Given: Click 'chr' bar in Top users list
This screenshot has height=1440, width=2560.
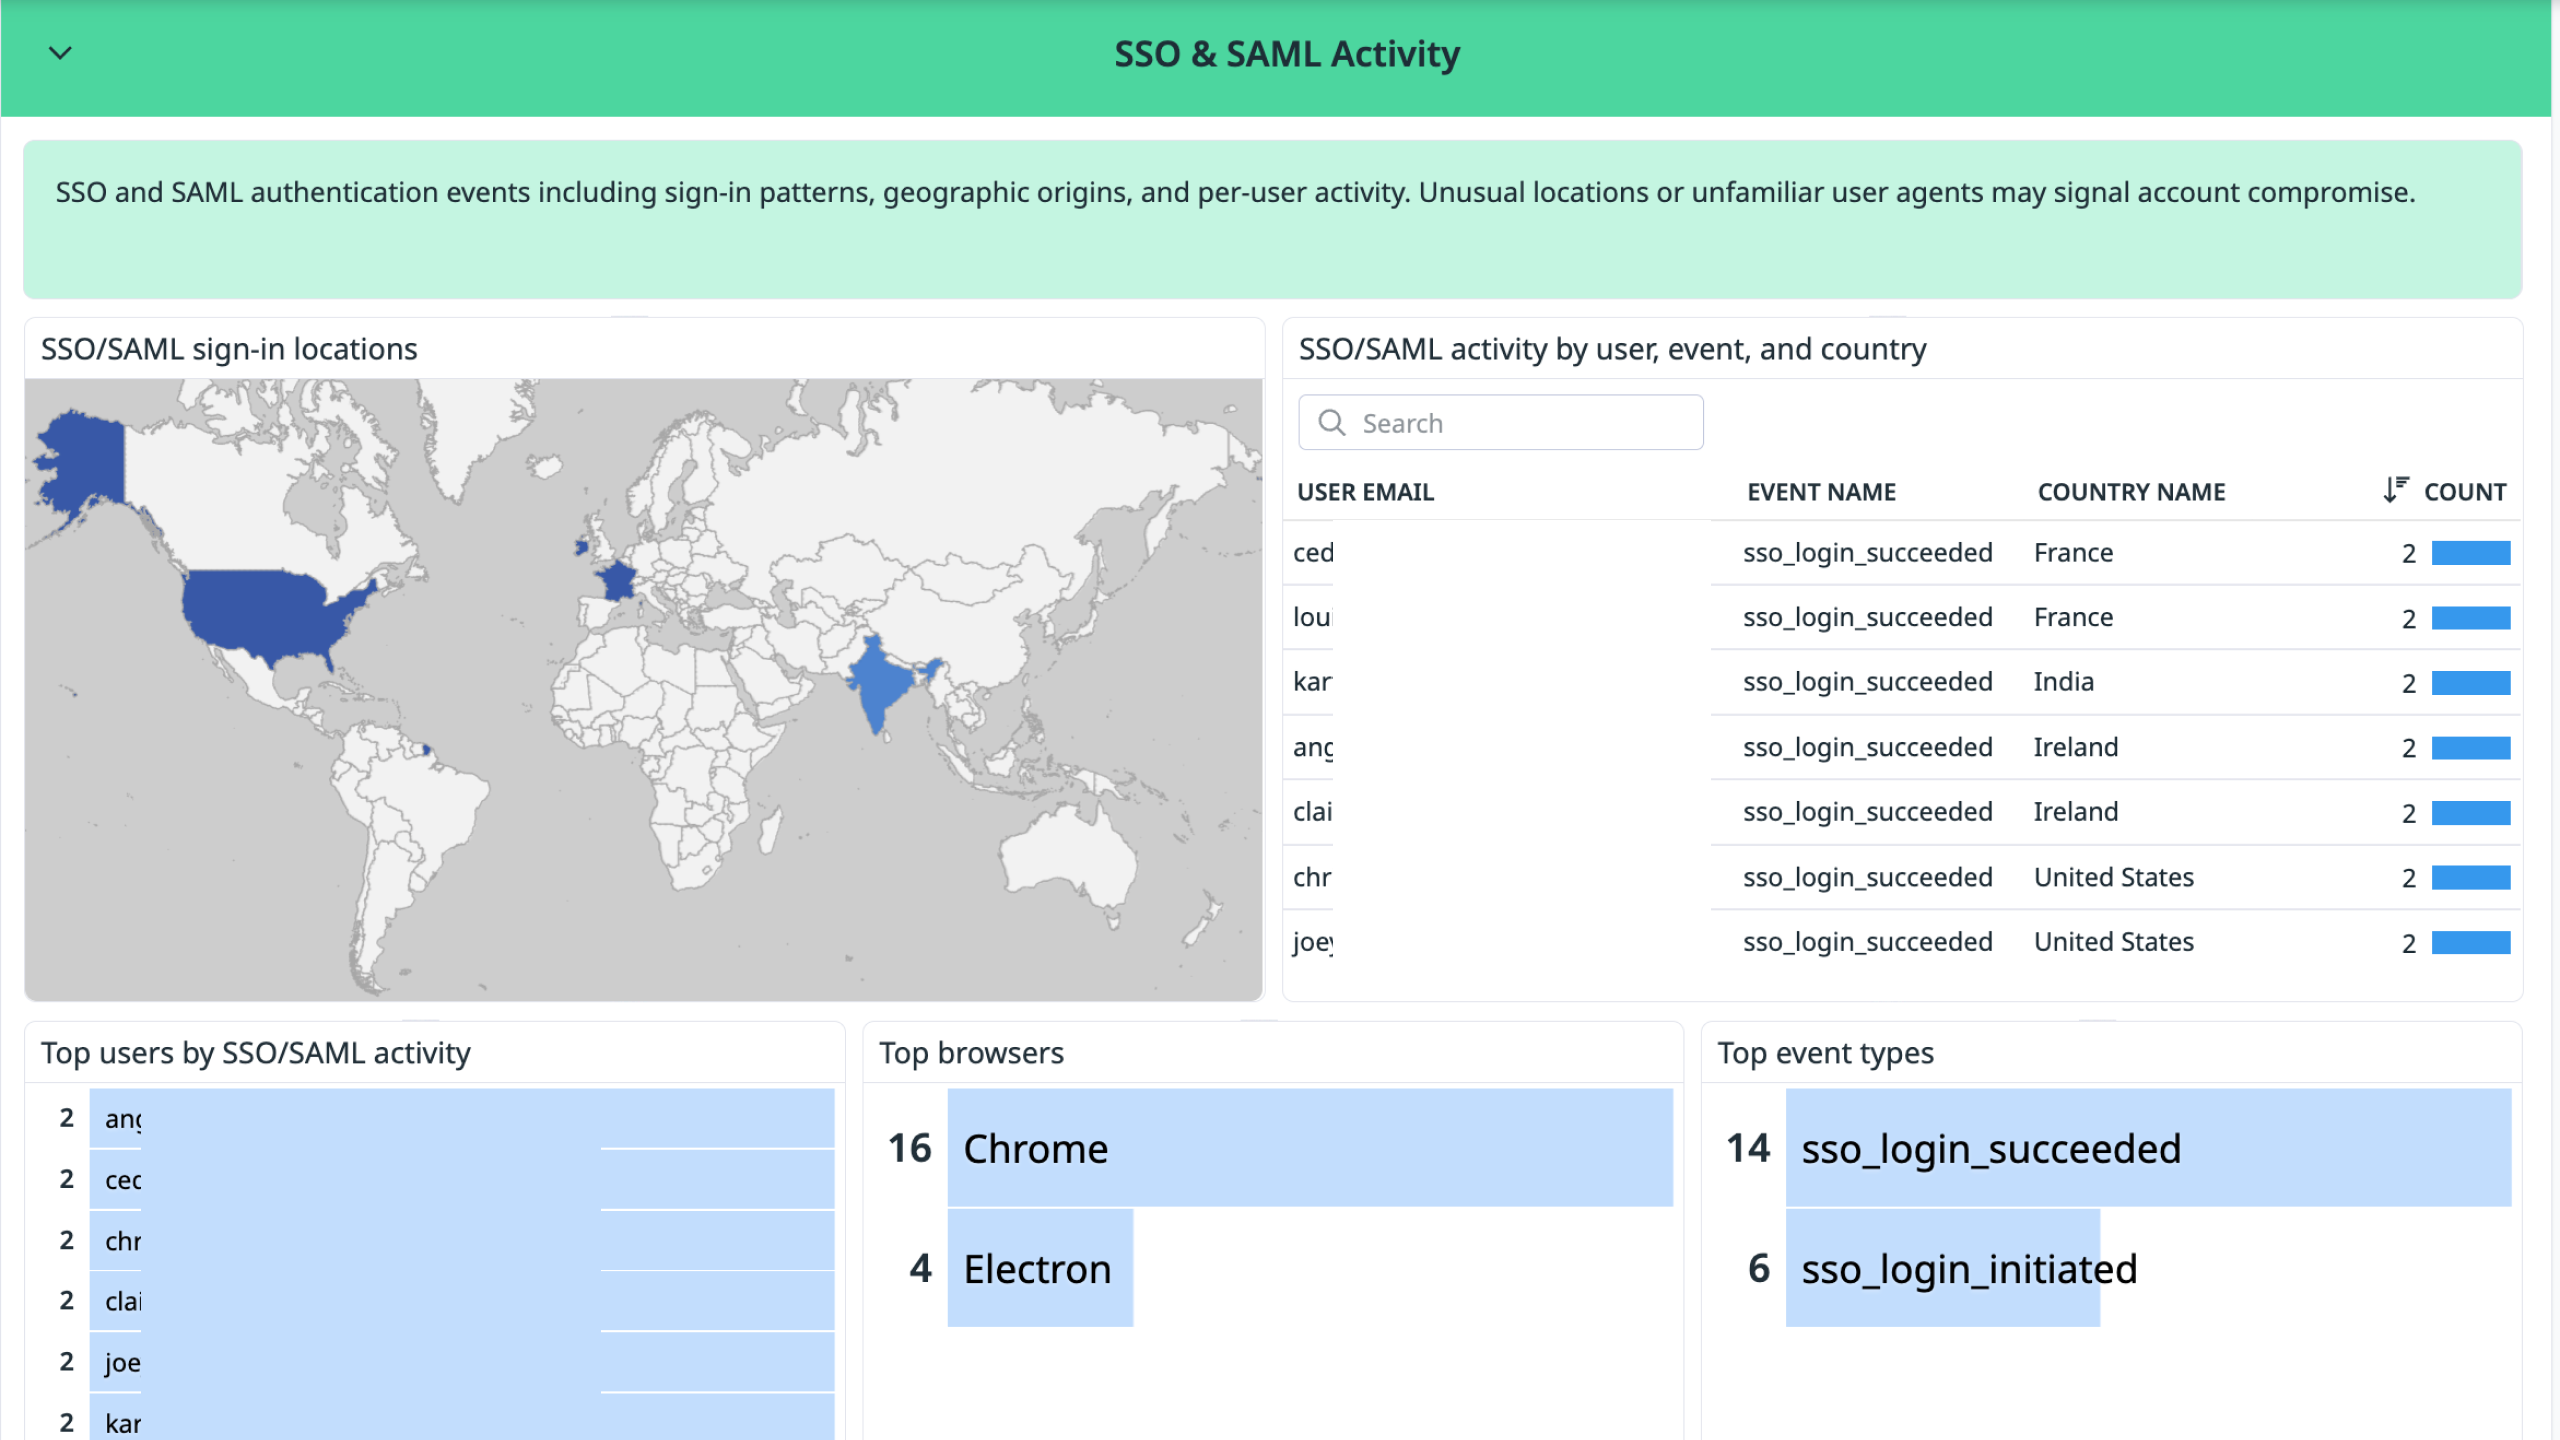Looking at the screenshot, I should 462,1241.
